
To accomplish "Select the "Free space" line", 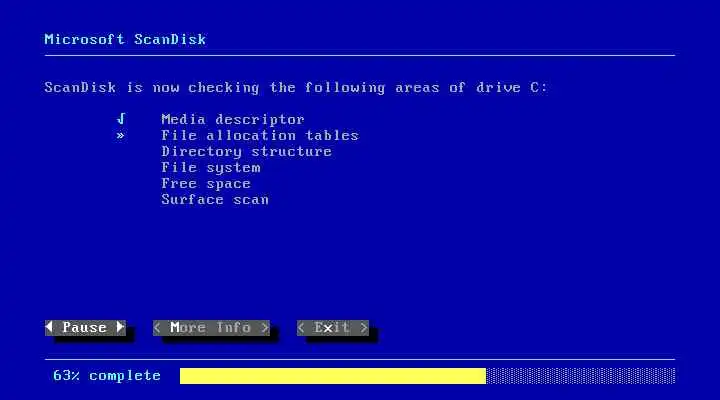I will click(206, 184).
